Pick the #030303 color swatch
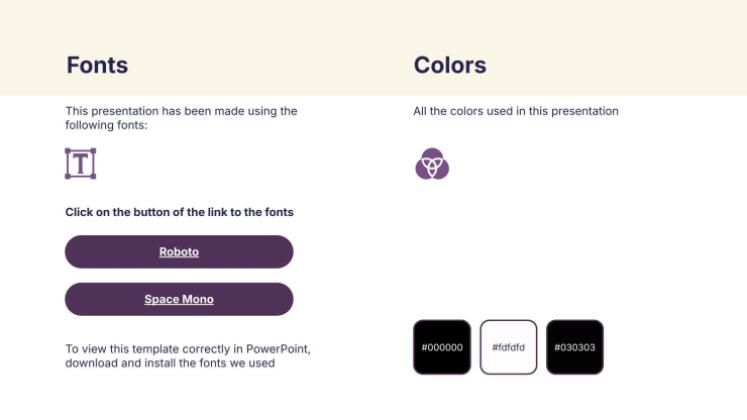 (x=574, y=347)
